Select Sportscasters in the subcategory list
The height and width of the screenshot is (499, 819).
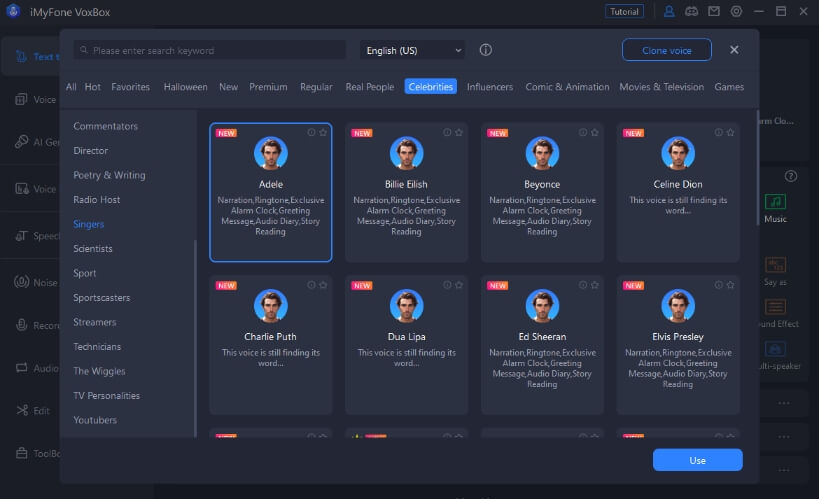pyautogui.click(x=102, y=297)
